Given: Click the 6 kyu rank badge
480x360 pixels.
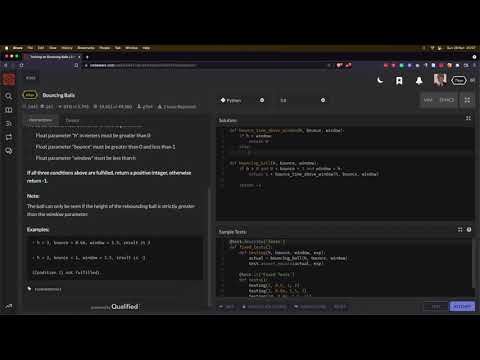Looking at the screenshot, I should (30, 95).
